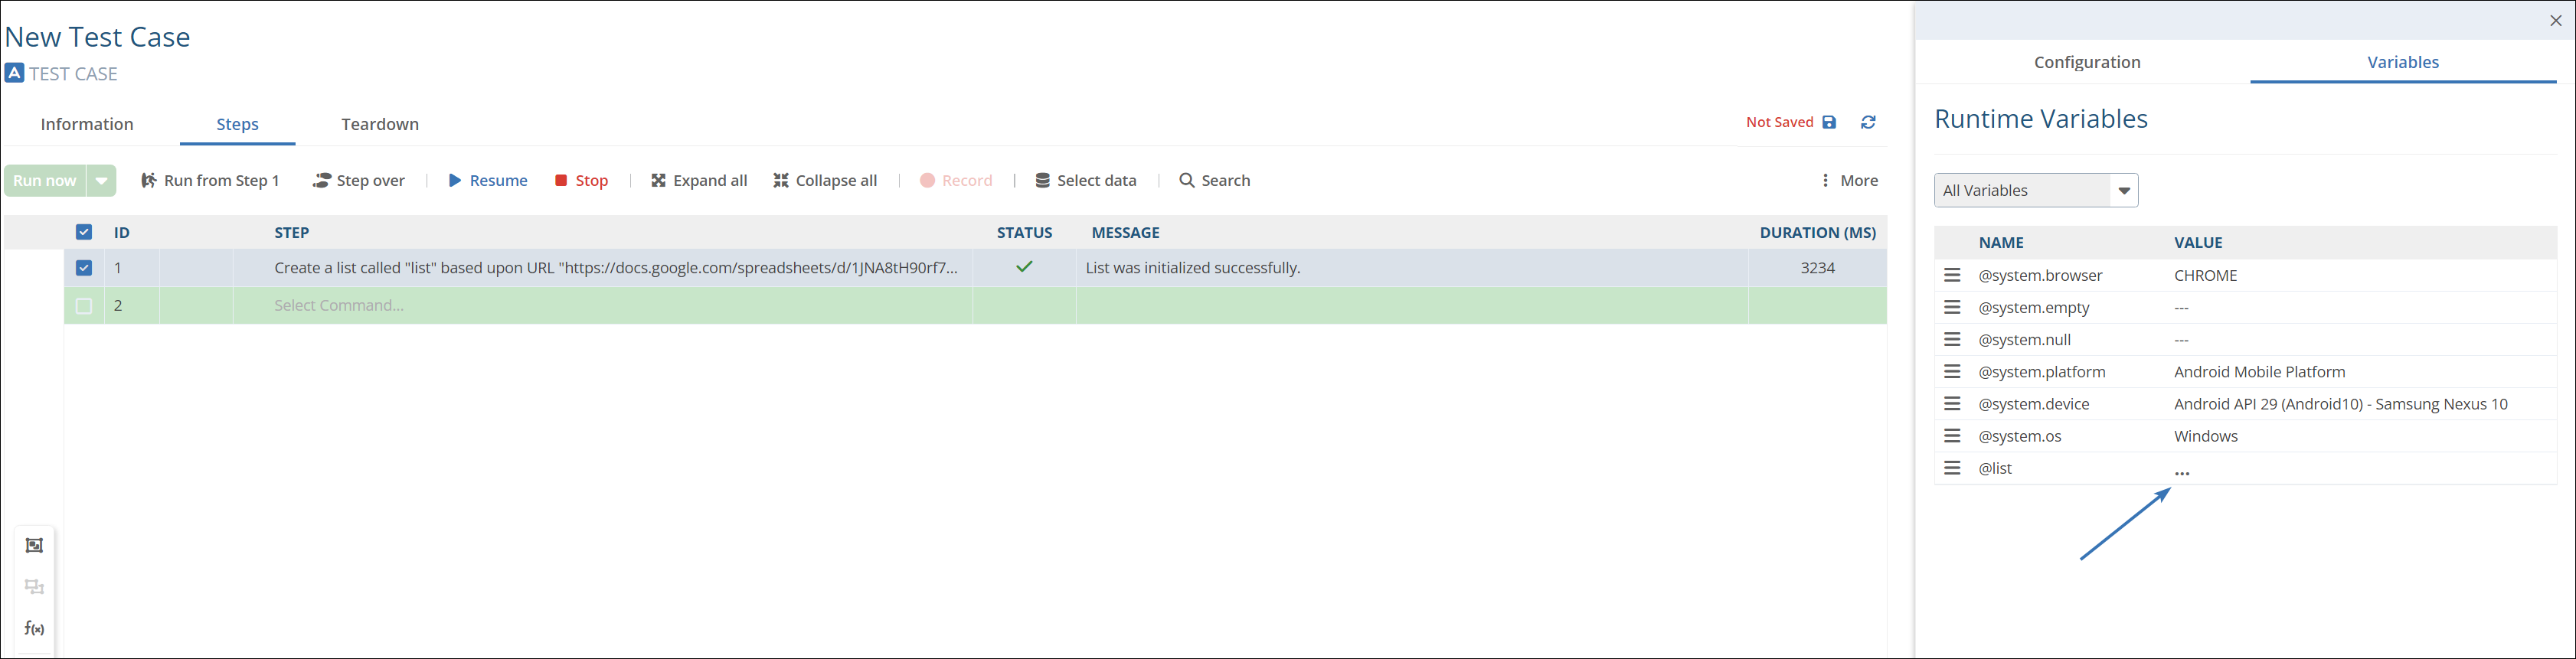Click the save icon beside Not Saved
The height and width of the screenshot is (659, 2576).
[1829, 122]
